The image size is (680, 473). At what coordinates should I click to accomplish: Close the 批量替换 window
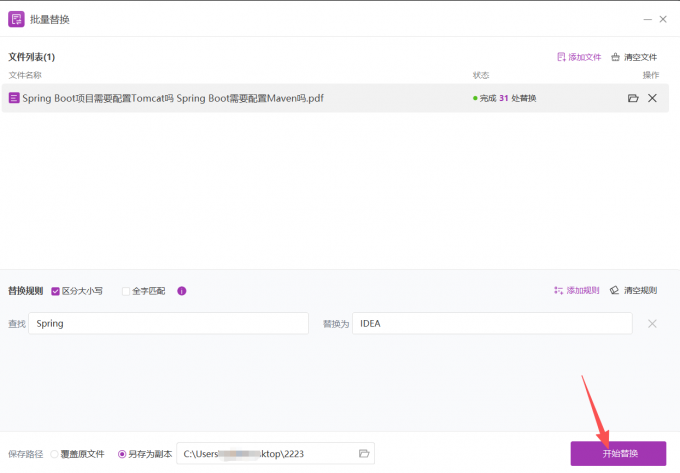coord(663,20)
